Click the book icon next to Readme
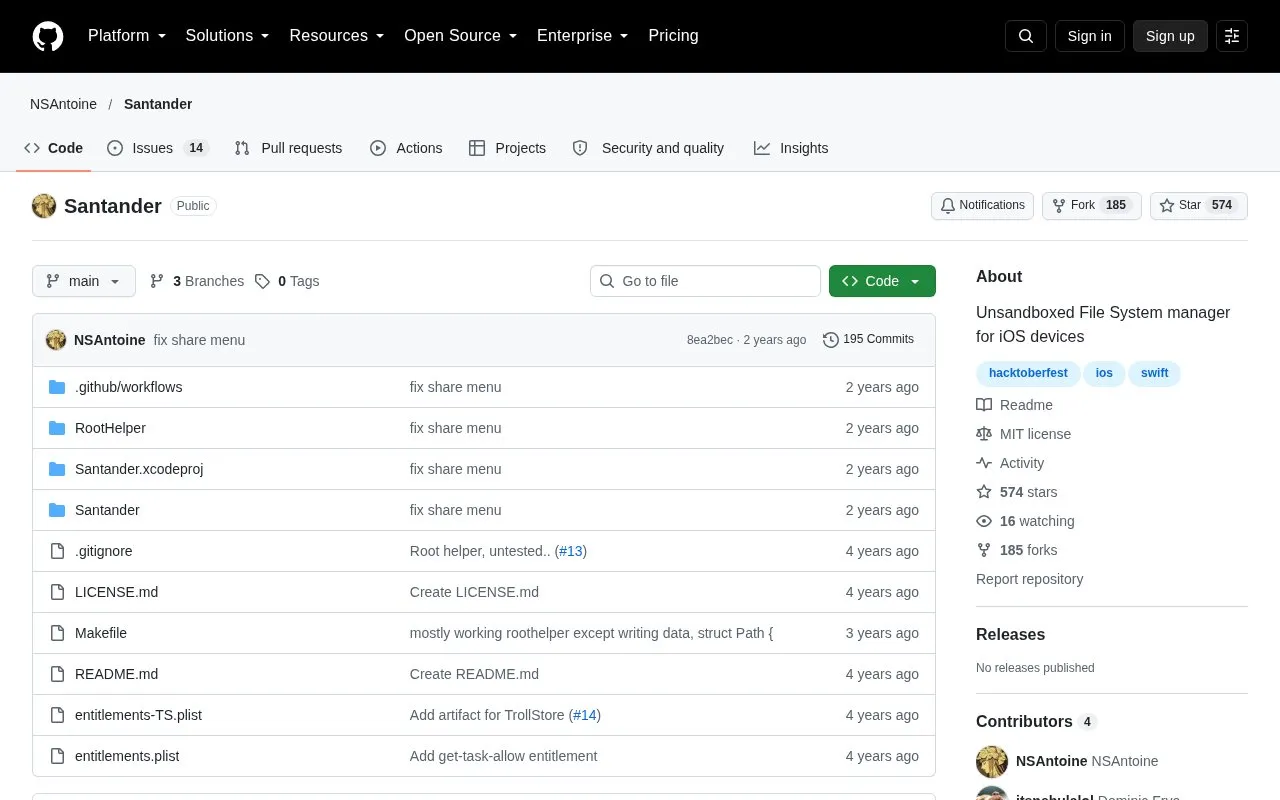 pyautogui.click(x=984, y=405)
